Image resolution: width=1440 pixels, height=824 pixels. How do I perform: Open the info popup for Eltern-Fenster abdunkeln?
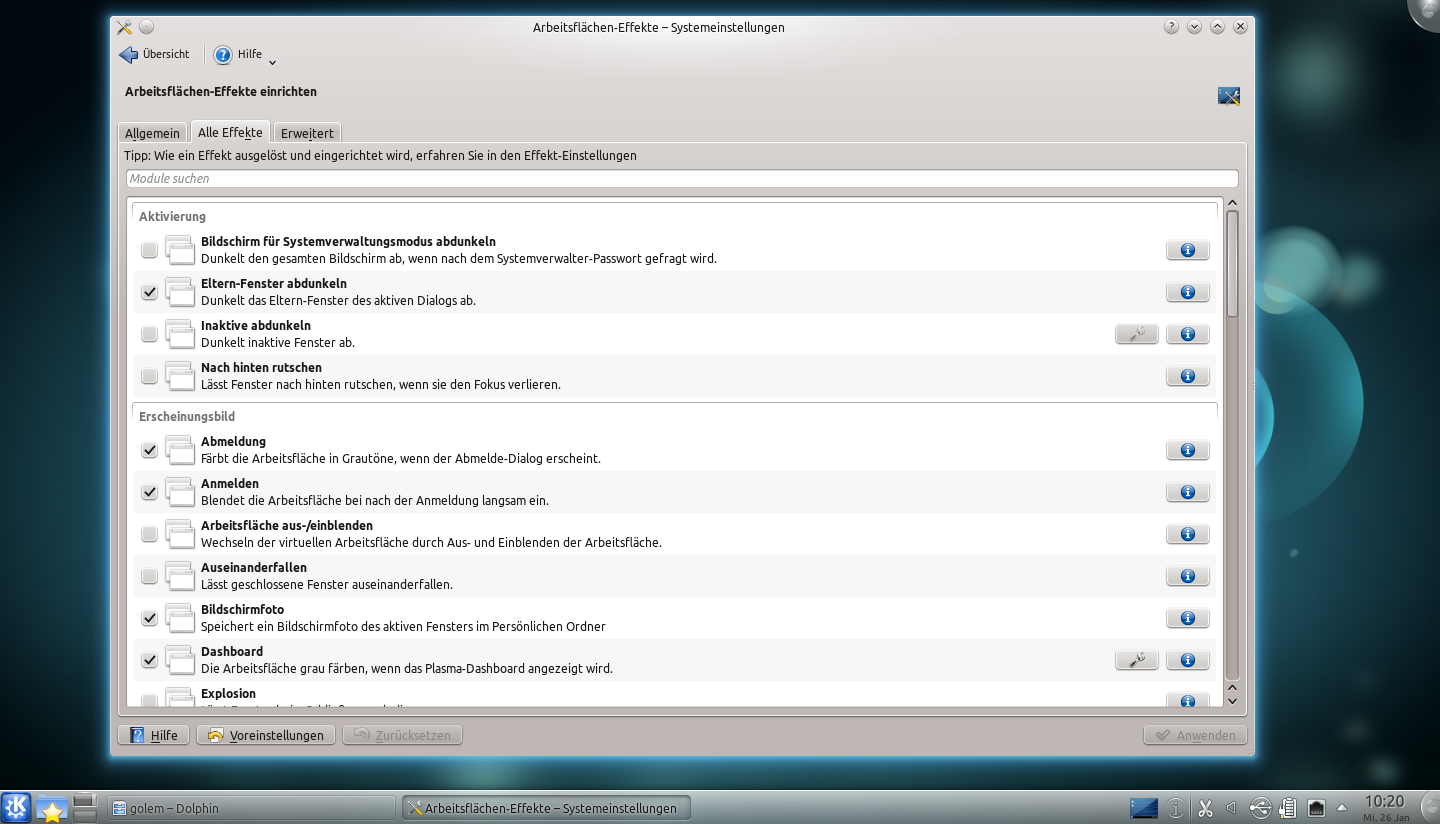tap(1187, 292)
